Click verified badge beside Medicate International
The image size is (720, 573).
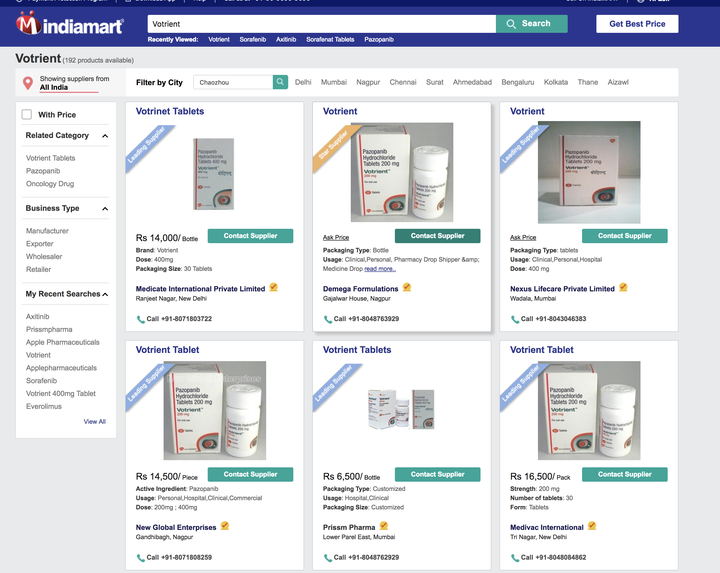click(x=274, y=287)
